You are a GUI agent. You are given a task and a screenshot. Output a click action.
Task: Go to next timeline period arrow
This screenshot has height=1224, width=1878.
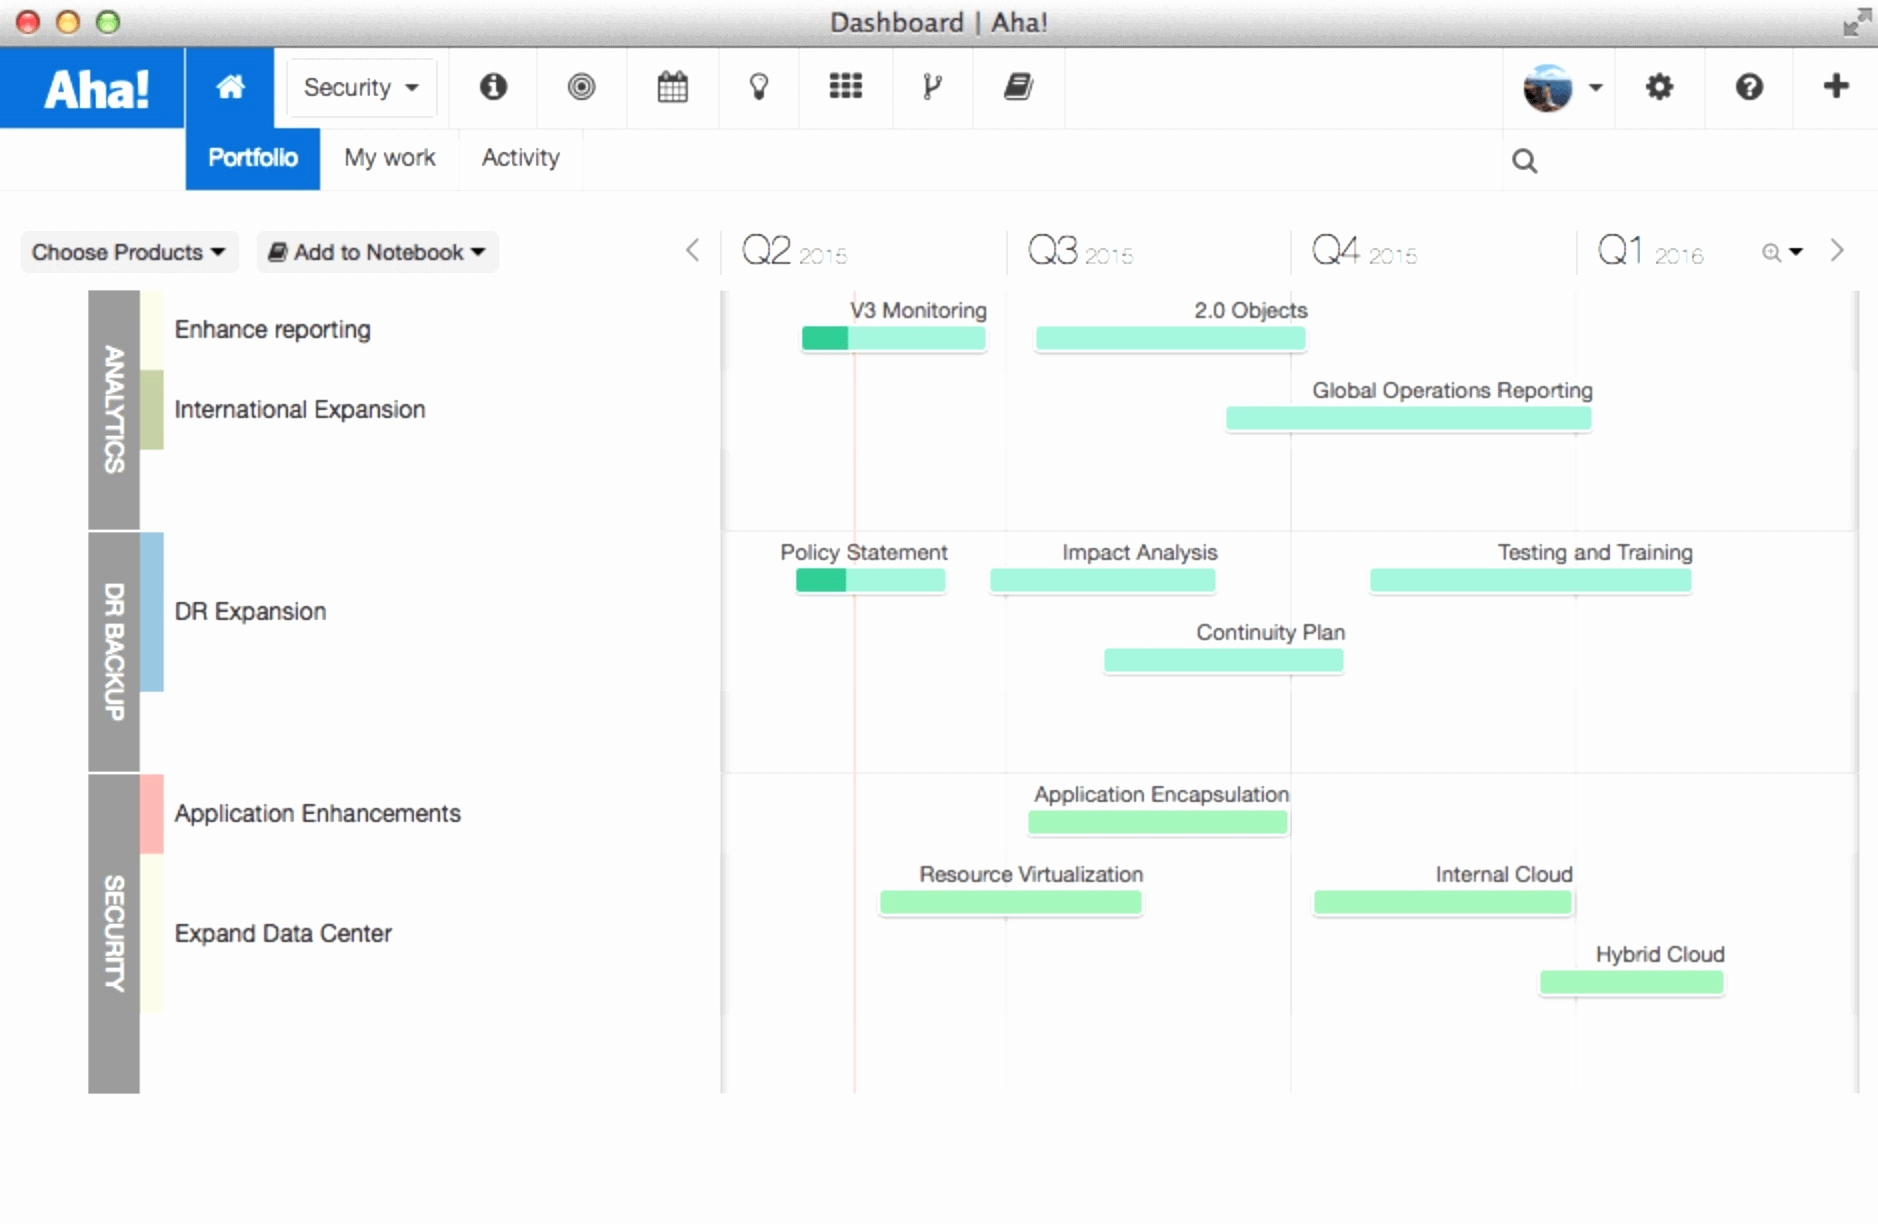coord(1837,251)
